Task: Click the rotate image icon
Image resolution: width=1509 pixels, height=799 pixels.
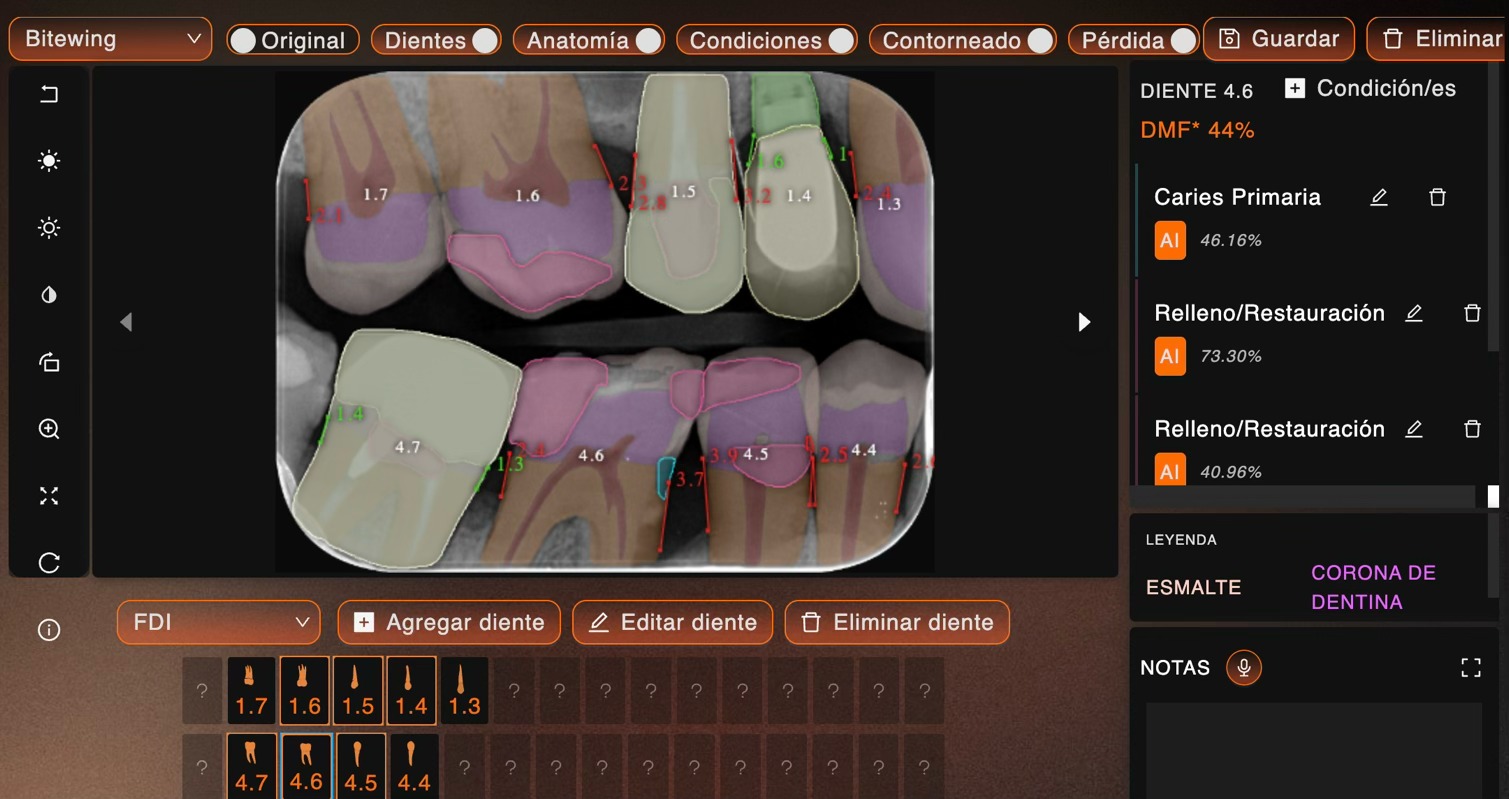Action: [49, 362]
